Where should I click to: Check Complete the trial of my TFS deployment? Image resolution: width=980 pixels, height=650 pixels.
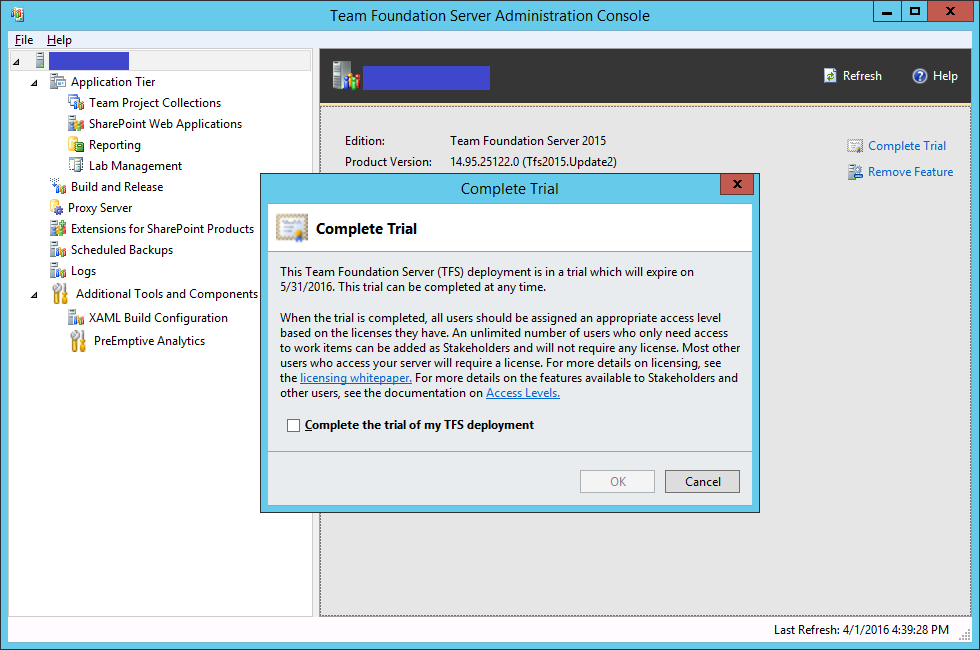[293, 426]
